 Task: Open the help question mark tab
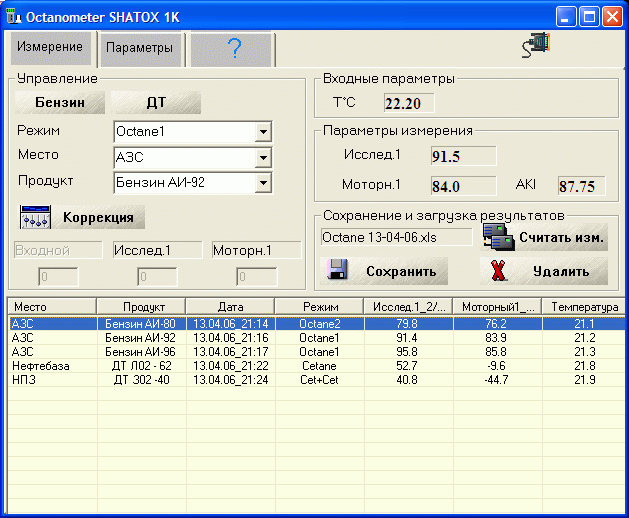tap(233, 49)
